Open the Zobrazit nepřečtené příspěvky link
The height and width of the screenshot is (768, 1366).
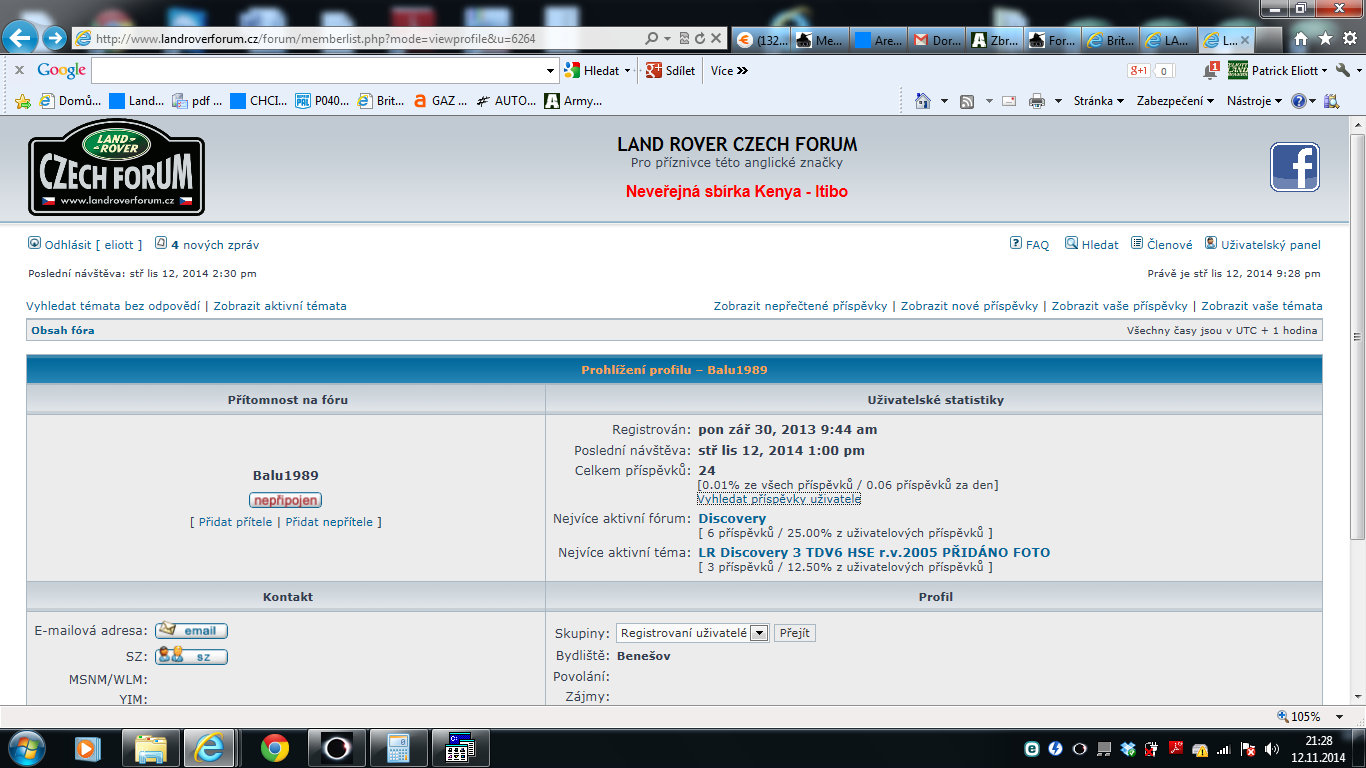800,306
